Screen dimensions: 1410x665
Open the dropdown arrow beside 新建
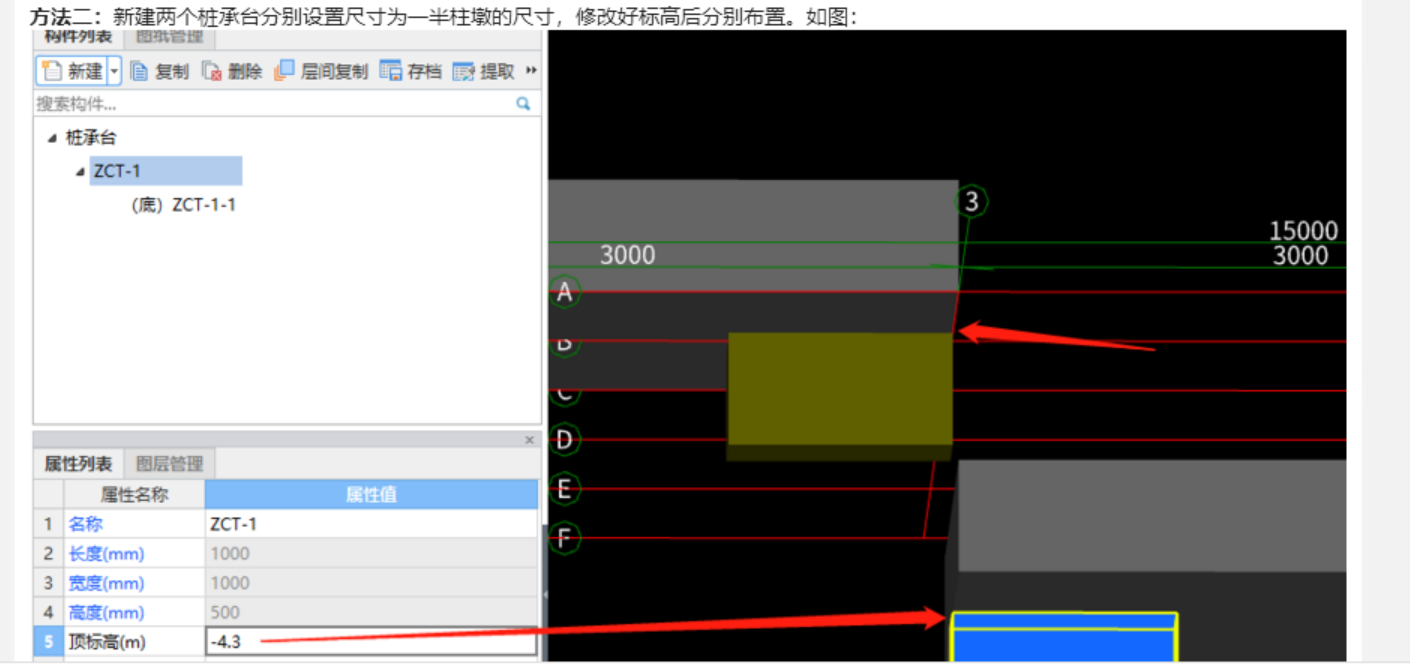click(114, 71)
